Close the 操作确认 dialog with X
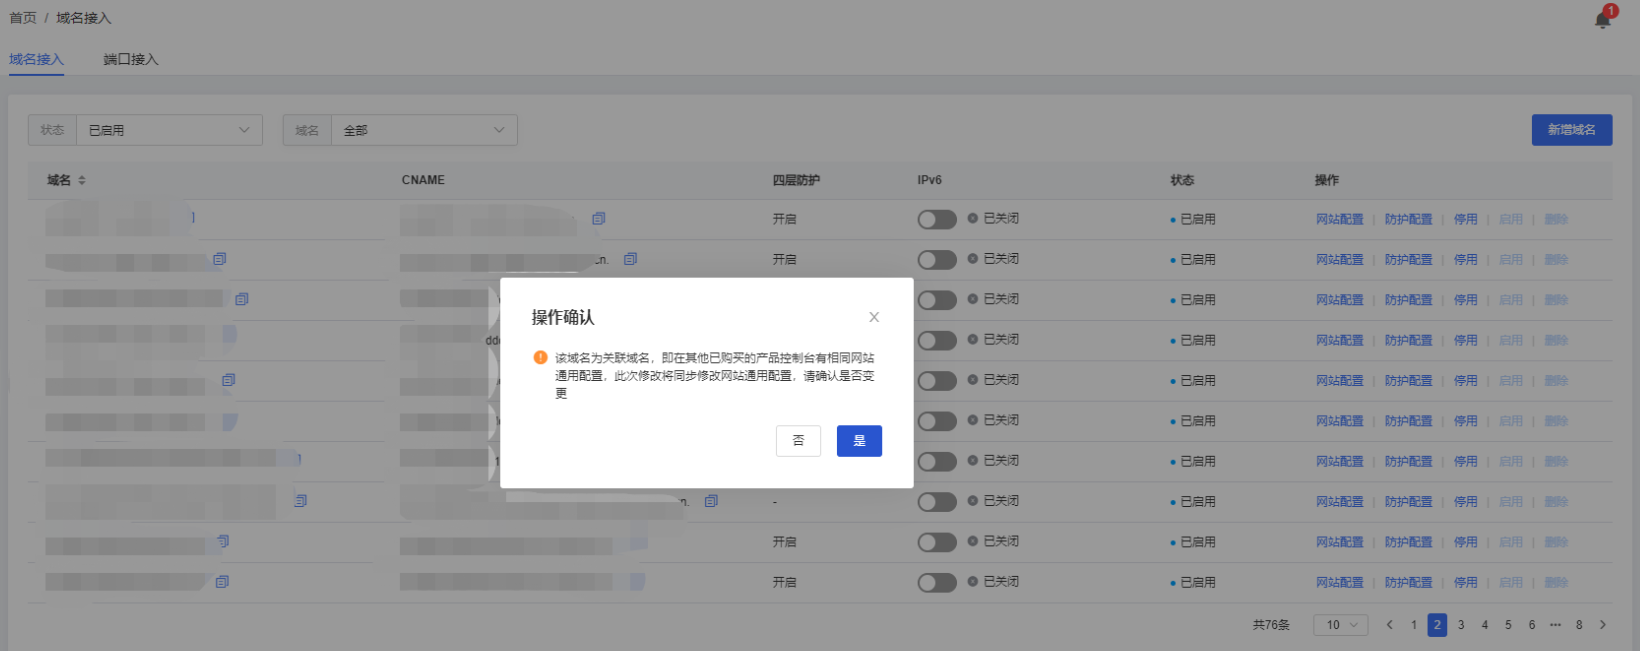Image resolution: width=1640 pixels, height=651 pixels. point(874,317)
